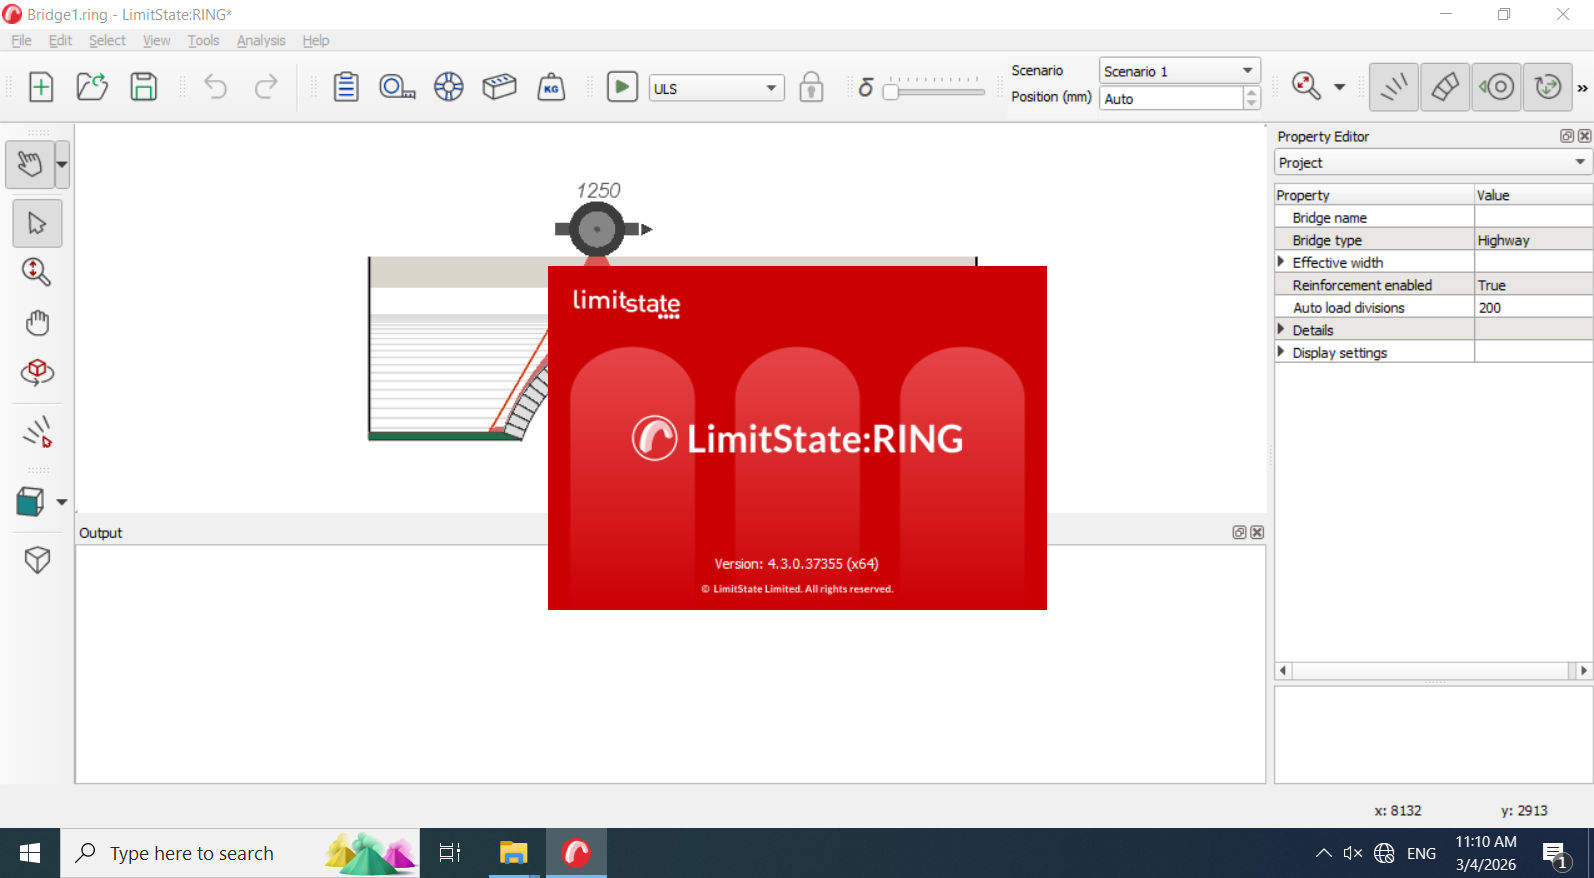Screen dimensions: 1594x878
Task: Toggle Reinforcement enabled True value
Action: click(1533, 285)
